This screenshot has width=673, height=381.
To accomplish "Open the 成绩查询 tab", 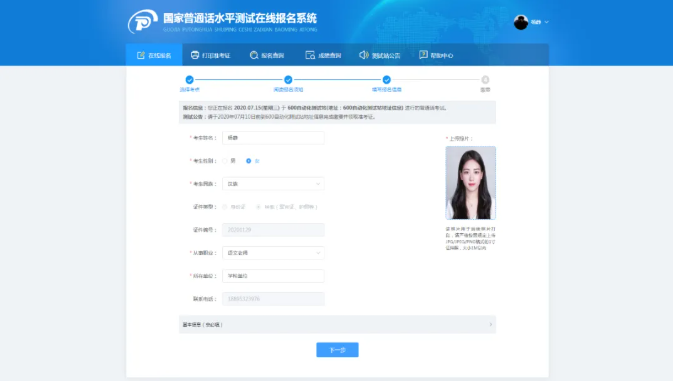I will point(323,55).
